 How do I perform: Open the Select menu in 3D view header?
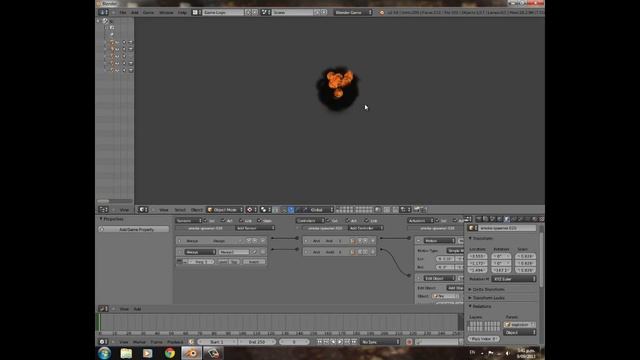(x=180, y=210)
